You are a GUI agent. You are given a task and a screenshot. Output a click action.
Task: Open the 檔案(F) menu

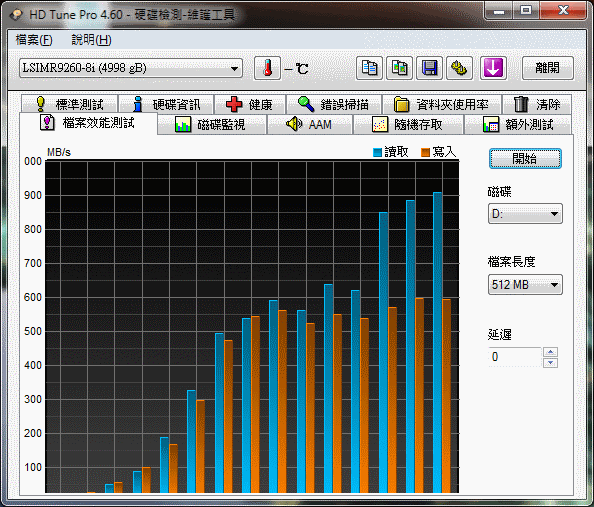click(34, 40)
